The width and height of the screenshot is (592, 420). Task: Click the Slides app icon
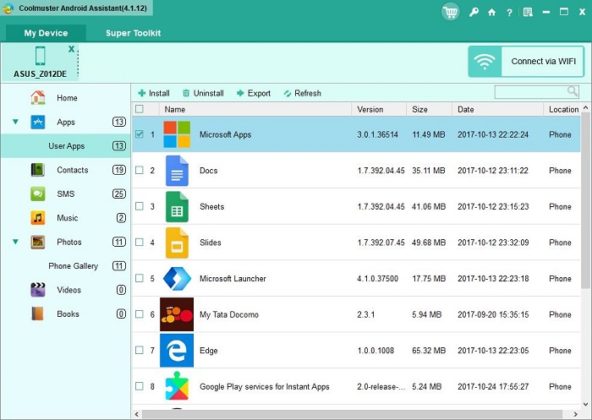tap(177, 242)
